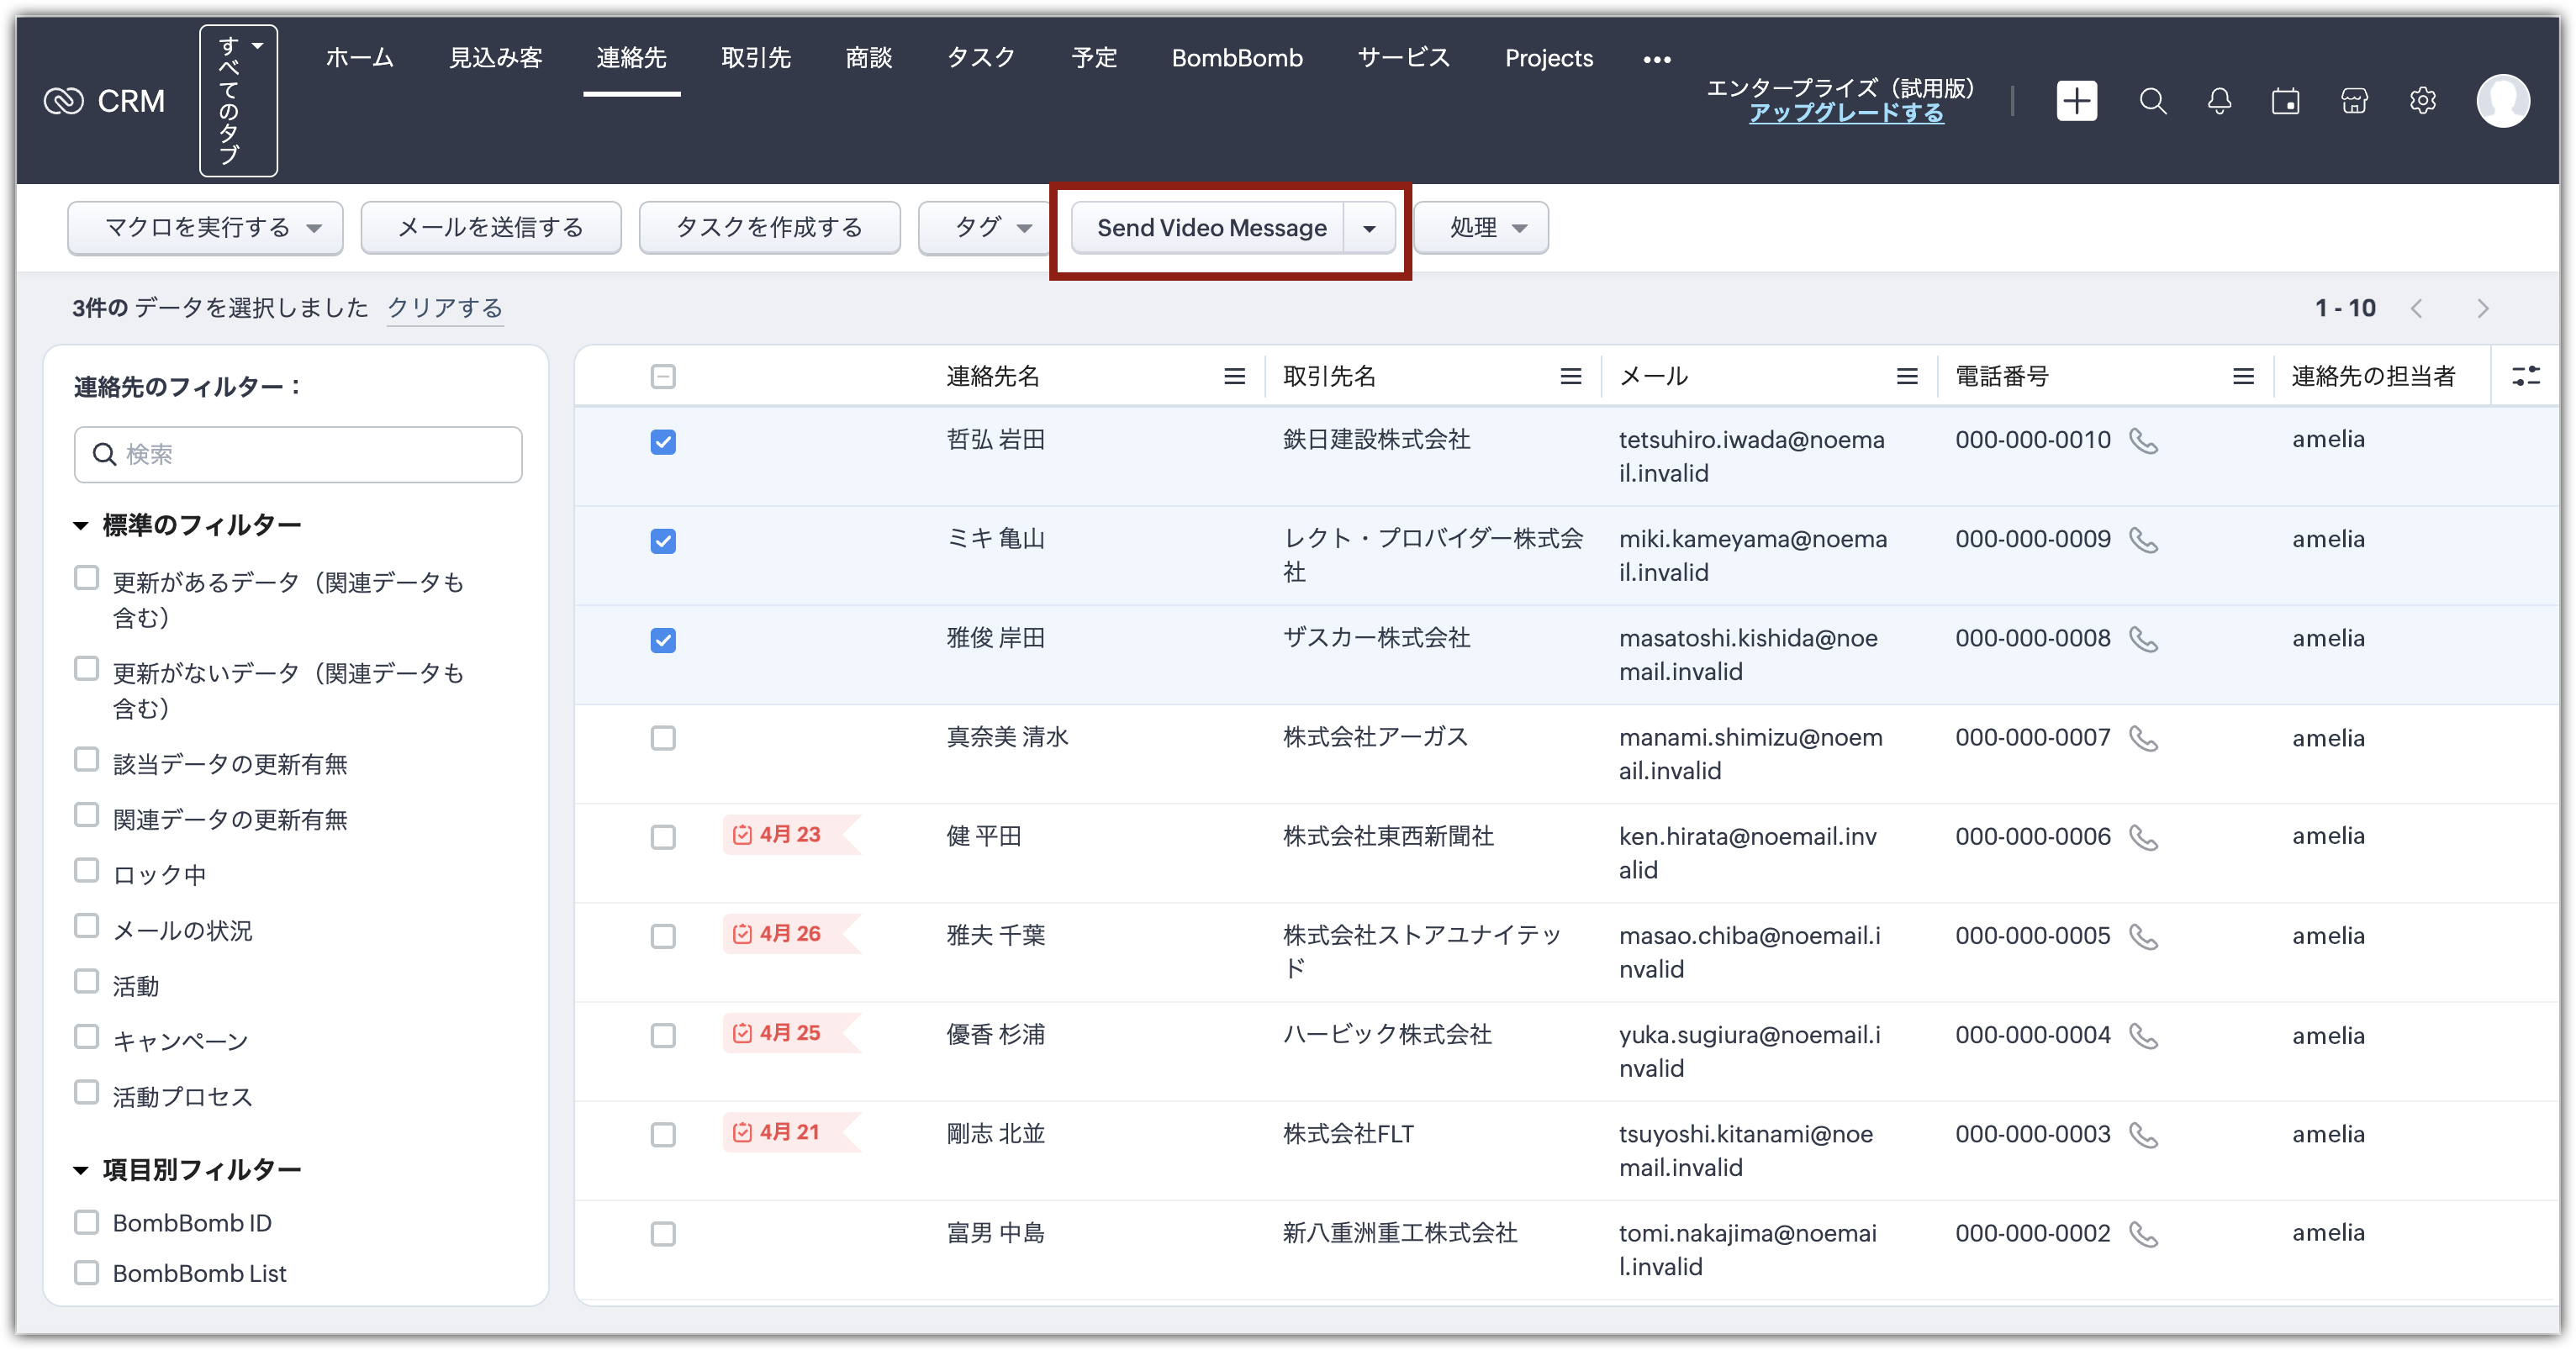
Task: Switch to the 商談 tab
Action: [868, 58]
